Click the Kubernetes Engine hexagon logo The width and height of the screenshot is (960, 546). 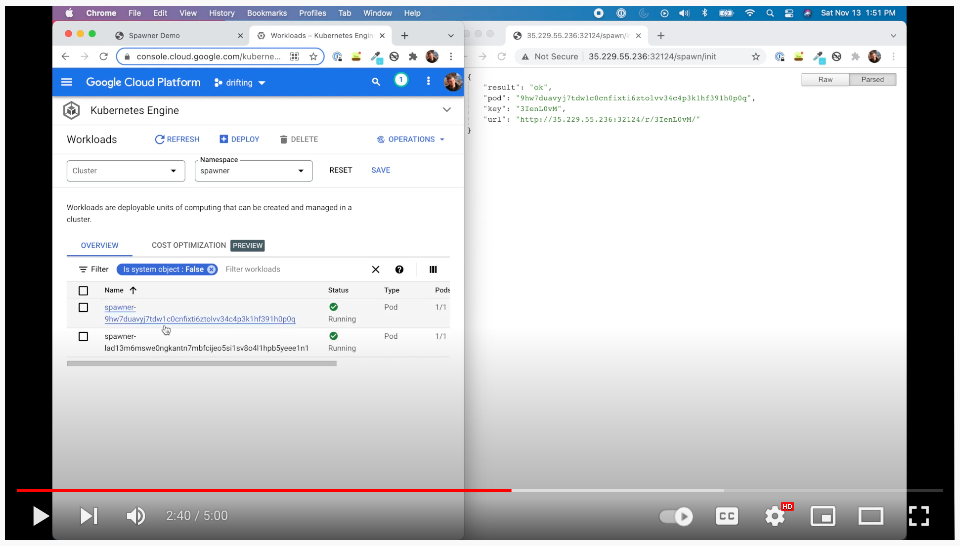point(72,110)
